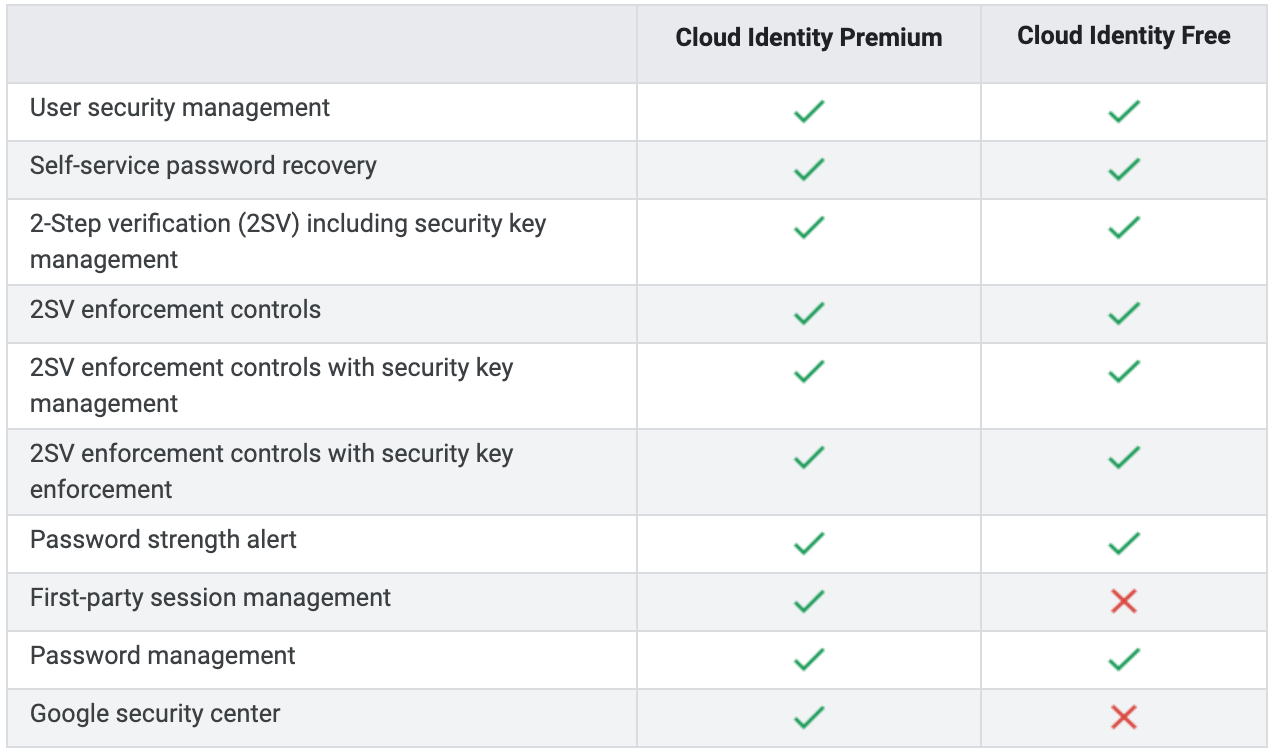The image size is (1276, 756).
Task: Click the First-party session management label
Action: coord(210,598)
